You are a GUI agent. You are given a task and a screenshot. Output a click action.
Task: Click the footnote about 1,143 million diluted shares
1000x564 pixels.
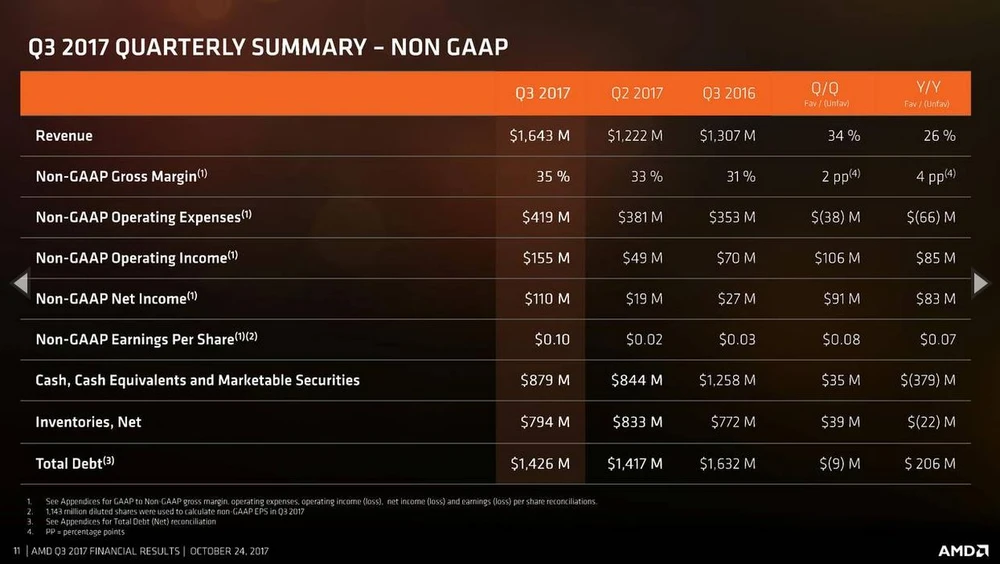pos(175,511)
